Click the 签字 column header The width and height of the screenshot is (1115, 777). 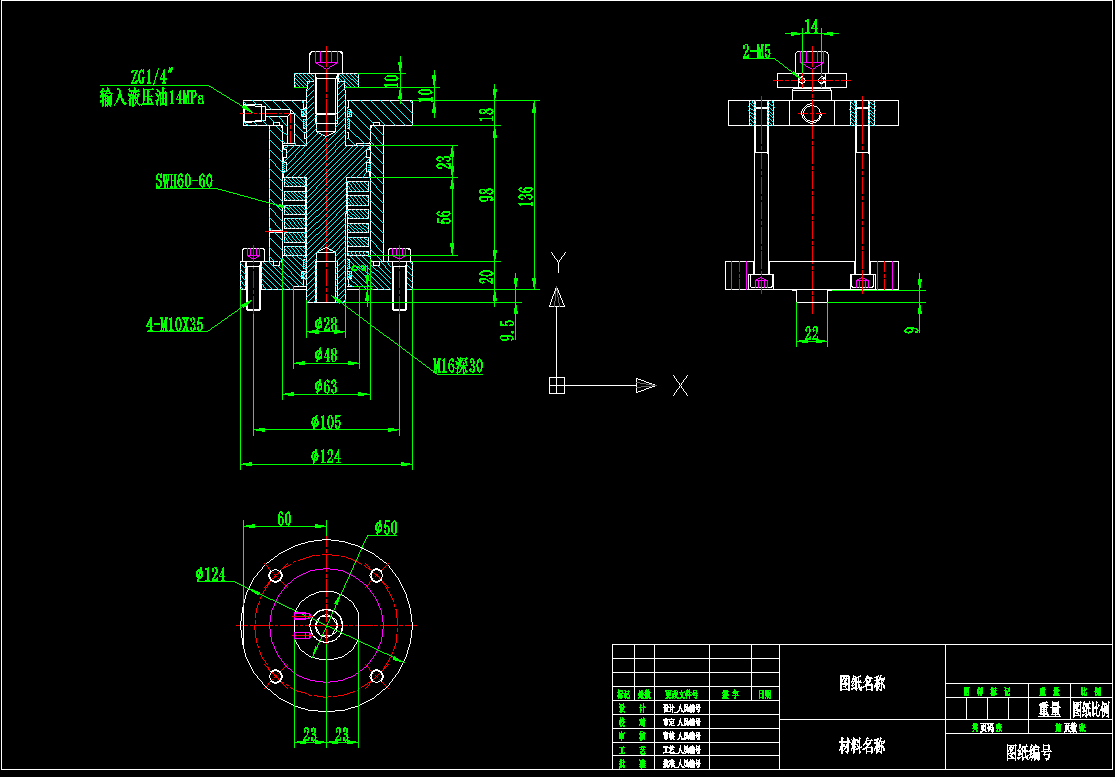pos(730,695)
